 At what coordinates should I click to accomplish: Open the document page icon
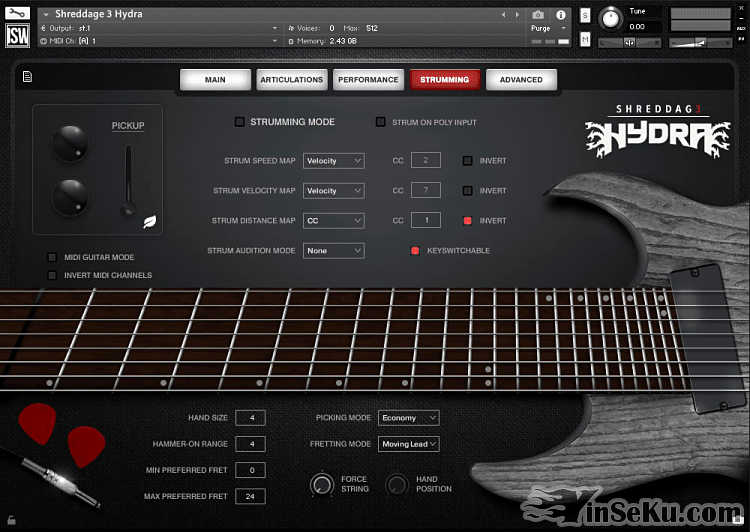pos(27,77)
